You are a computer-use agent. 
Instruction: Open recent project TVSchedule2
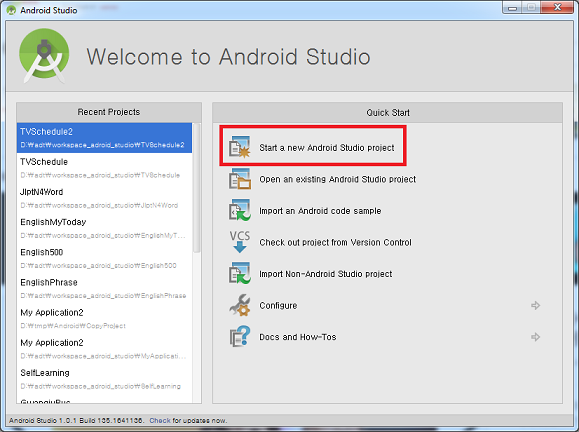(x=105, y=138)
